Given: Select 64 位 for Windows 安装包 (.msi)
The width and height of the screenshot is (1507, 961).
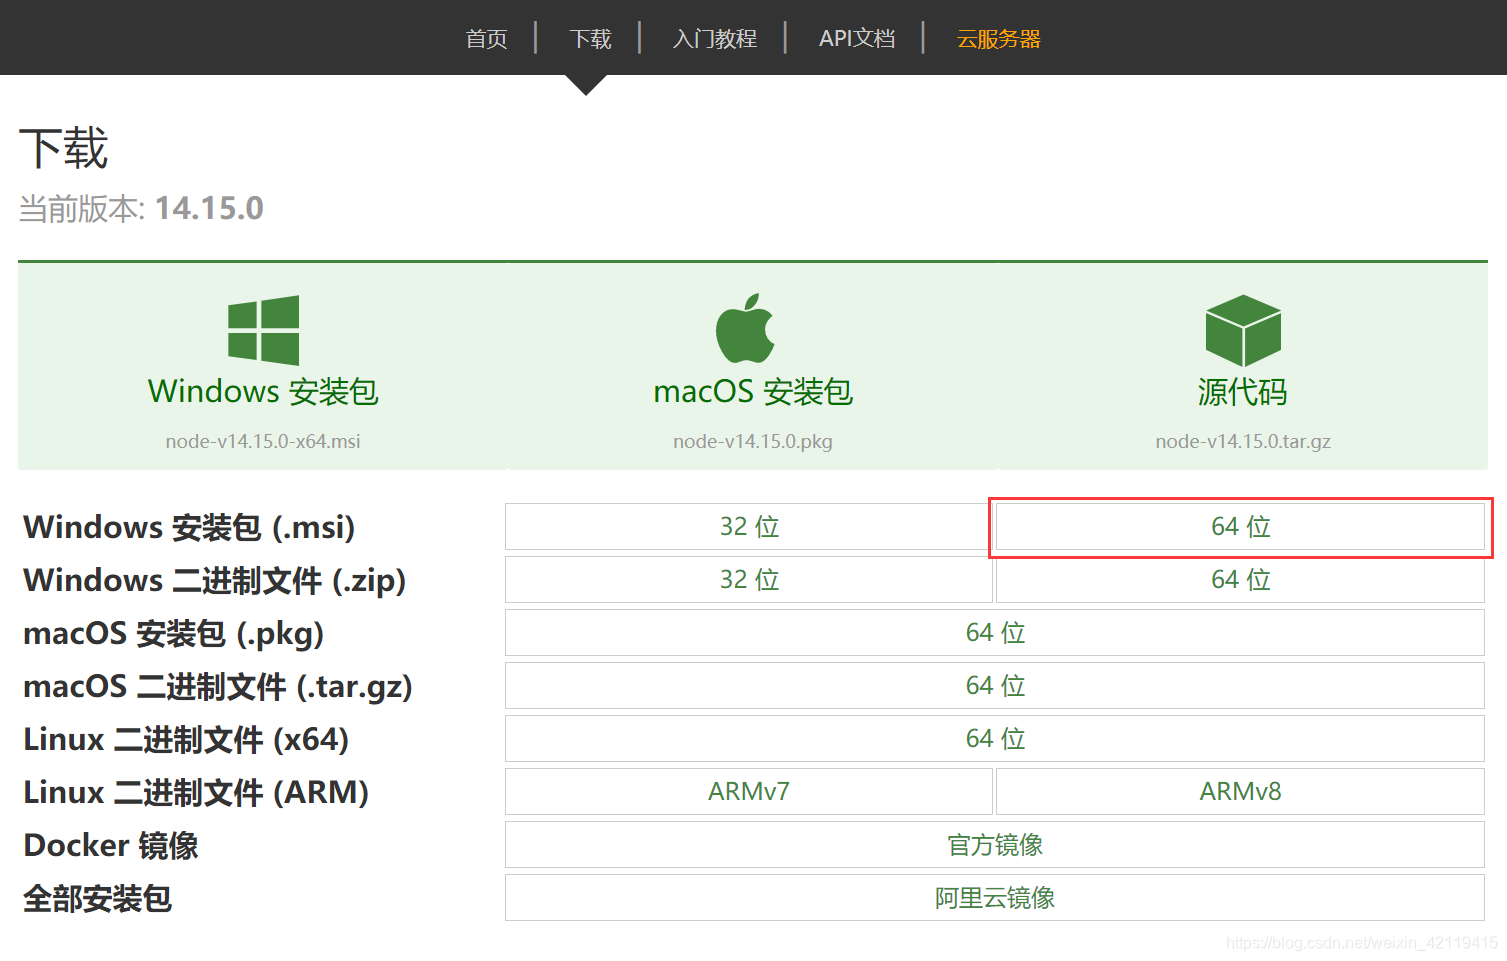Looking at the screenshot, I should (x=1240, y=526).
